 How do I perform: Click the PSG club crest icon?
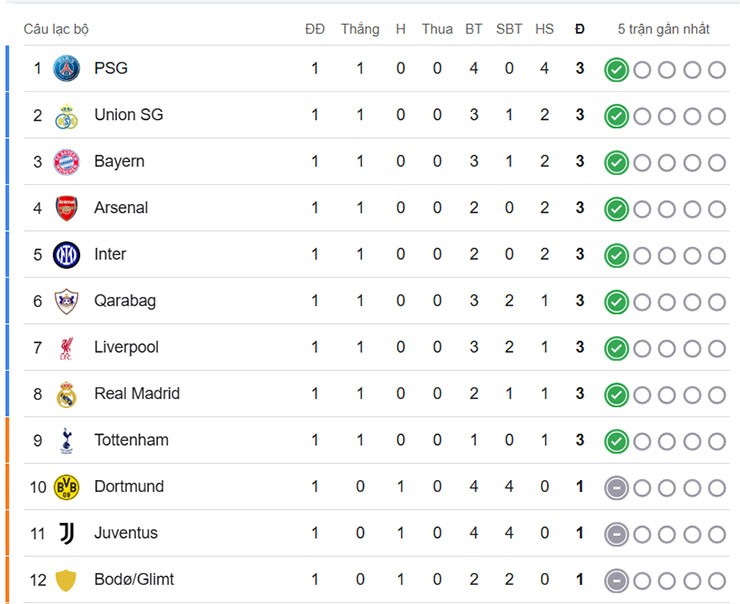[x=66, y=69]
